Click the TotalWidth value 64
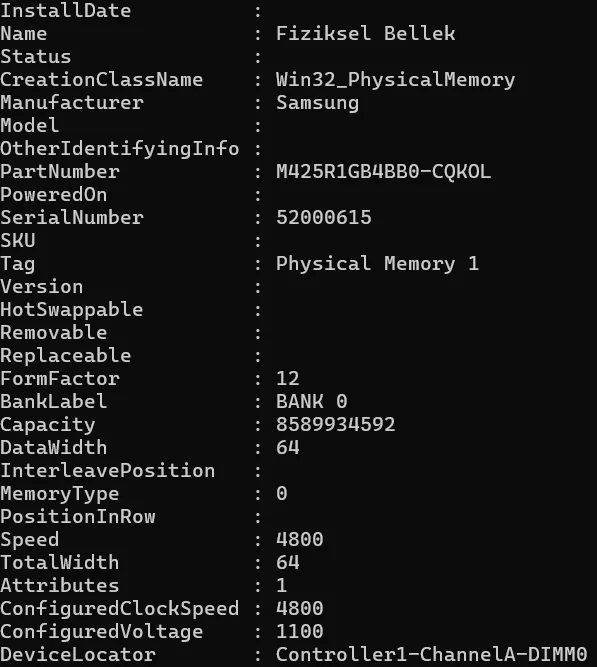Screen dimensions: 597x667 [288, 562]
